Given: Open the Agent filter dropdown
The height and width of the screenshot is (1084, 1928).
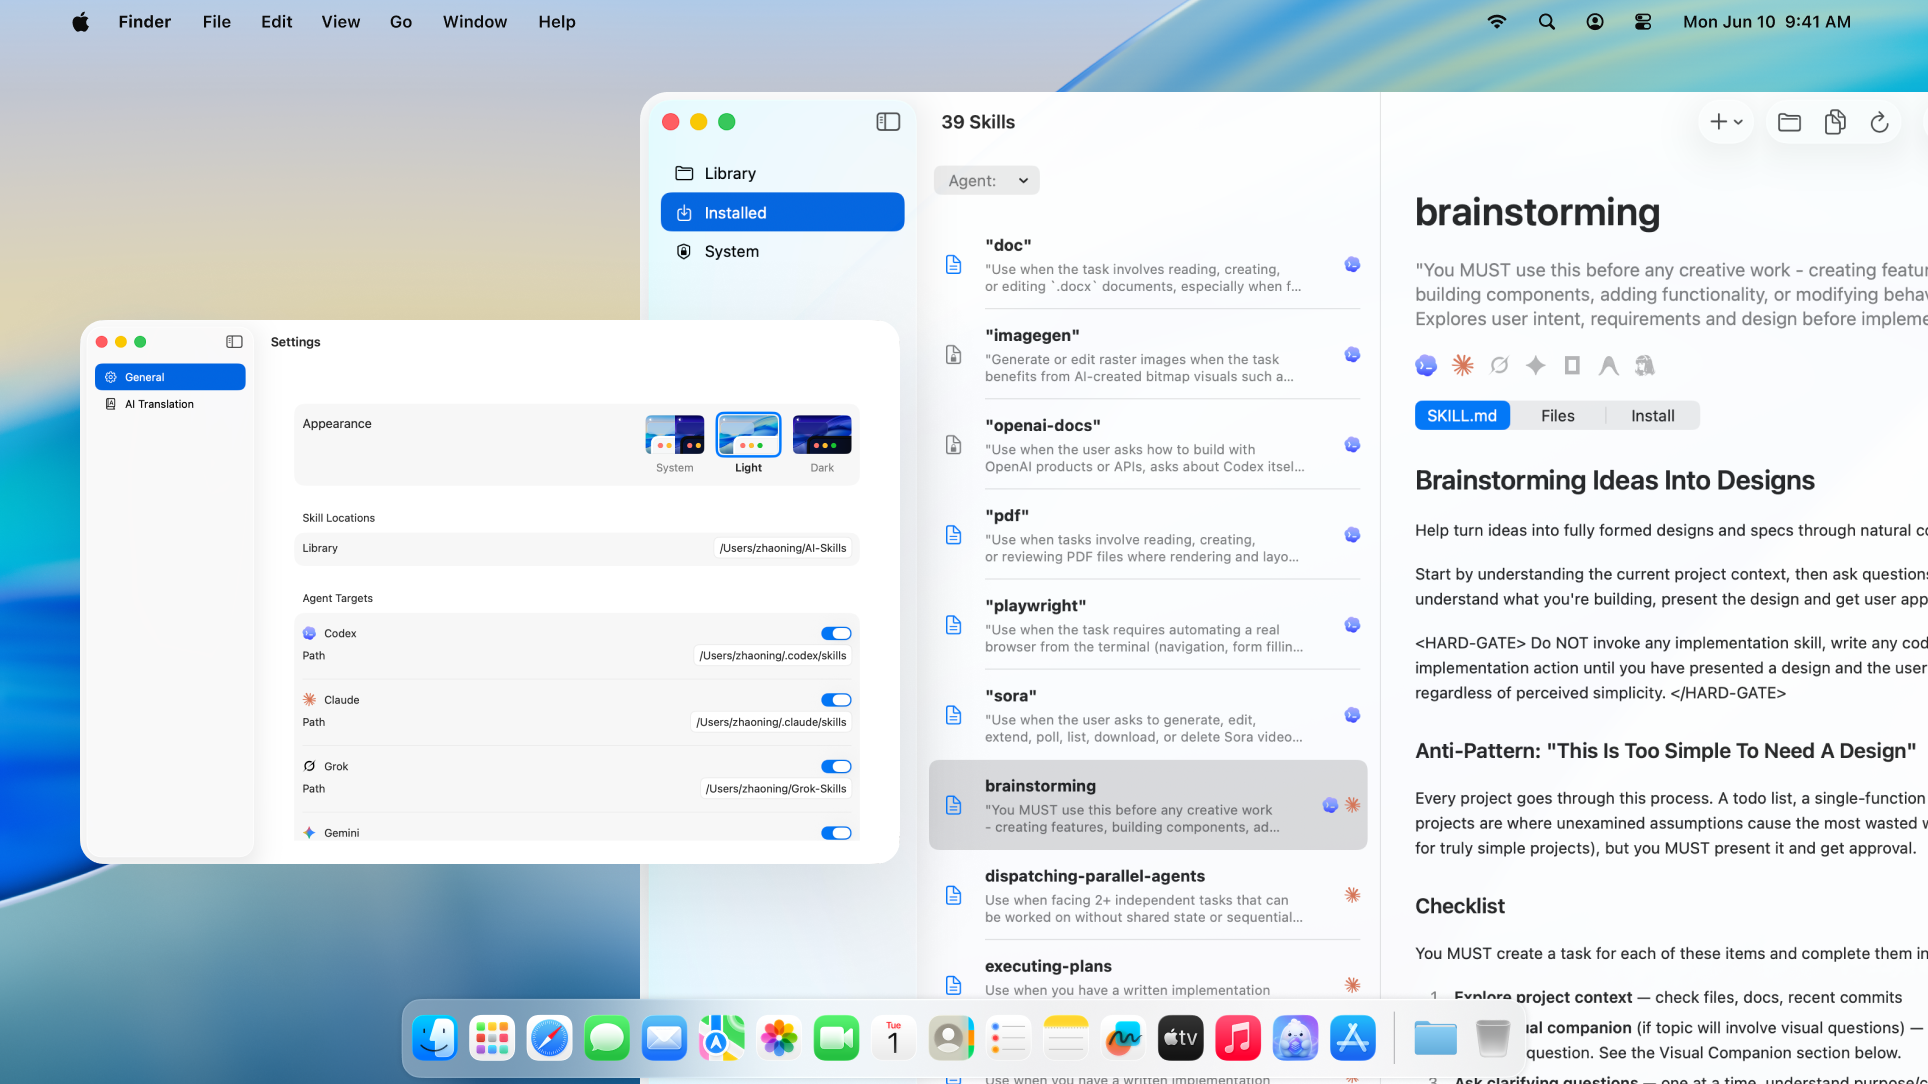Looking at the screenshot, I should tap(987, 180).
